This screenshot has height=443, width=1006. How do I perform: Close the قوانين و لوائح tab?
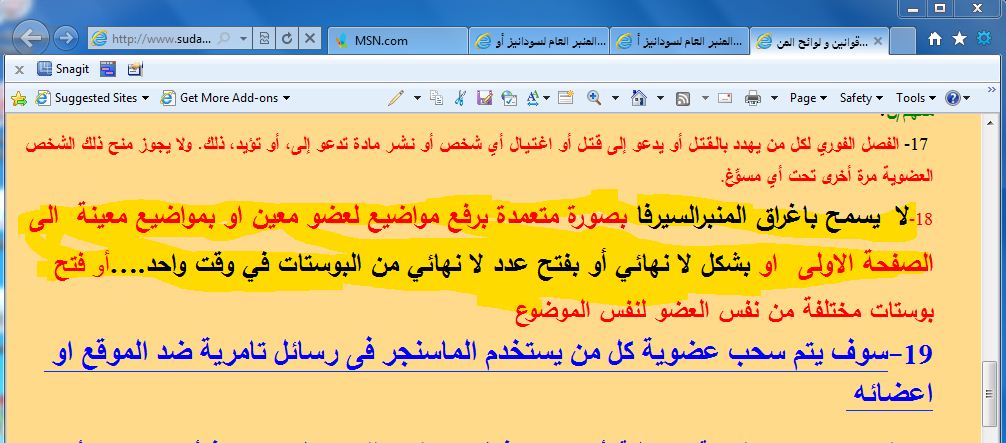click(x=878, y=41)
